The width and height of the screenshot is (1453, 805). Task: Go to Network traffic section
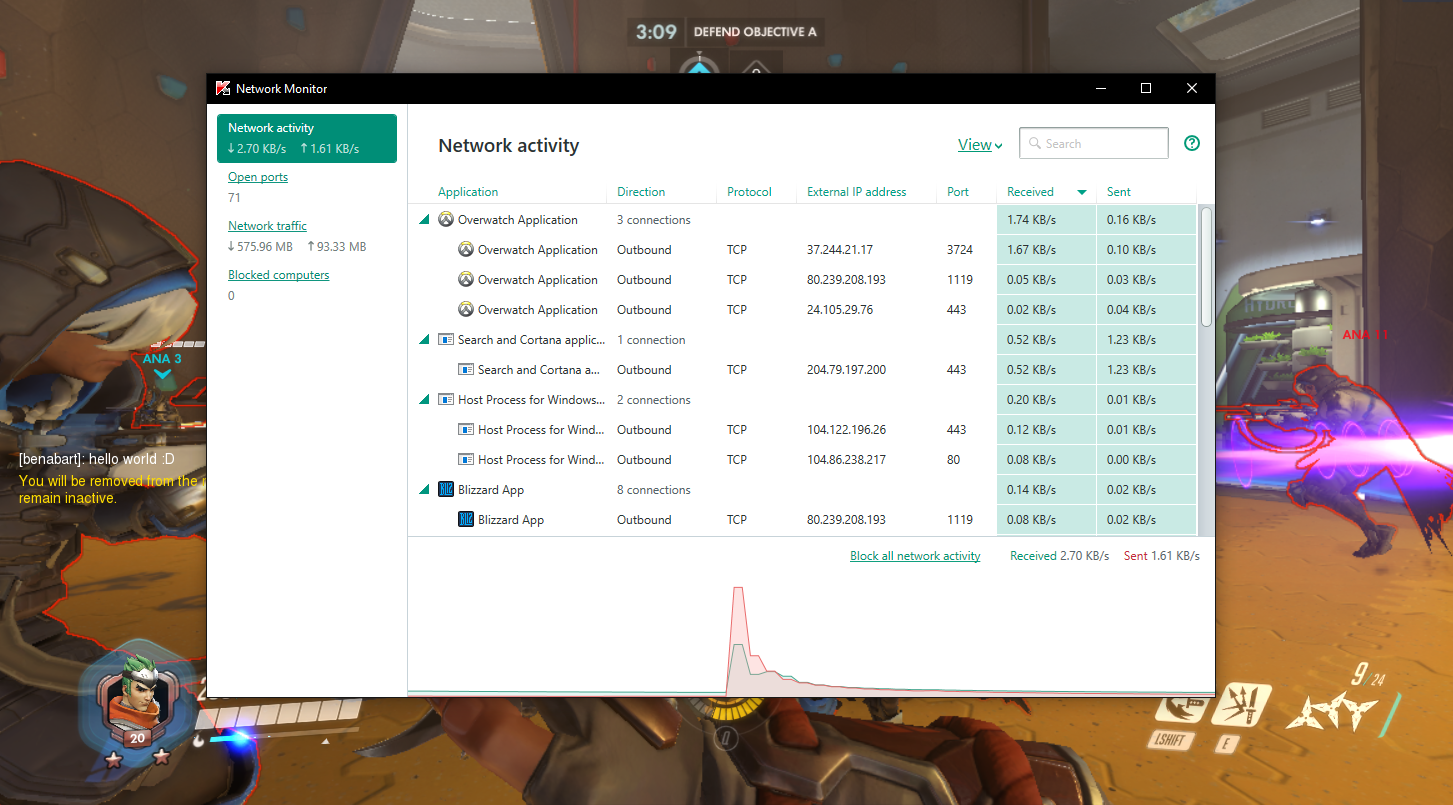pos(267,226)
